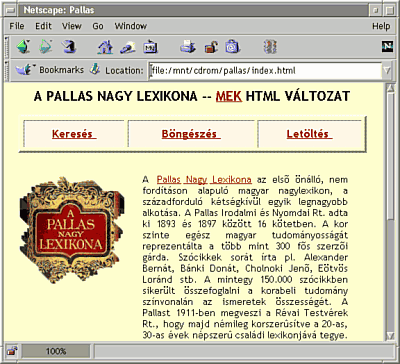Follow the Letöltés link
The image size is (400, 364).
coord(309,134)
